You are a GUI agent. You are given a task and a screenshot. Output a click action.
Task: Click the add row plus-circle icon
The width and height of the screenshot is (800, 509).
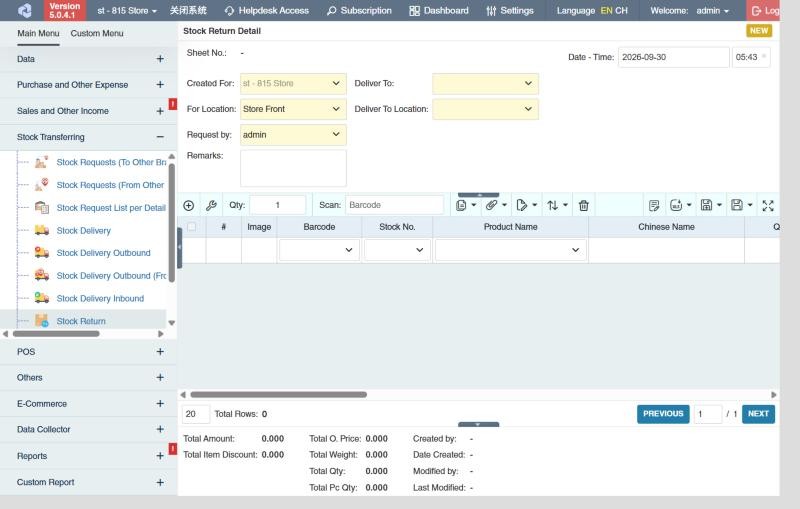click(x=189, y=206)
